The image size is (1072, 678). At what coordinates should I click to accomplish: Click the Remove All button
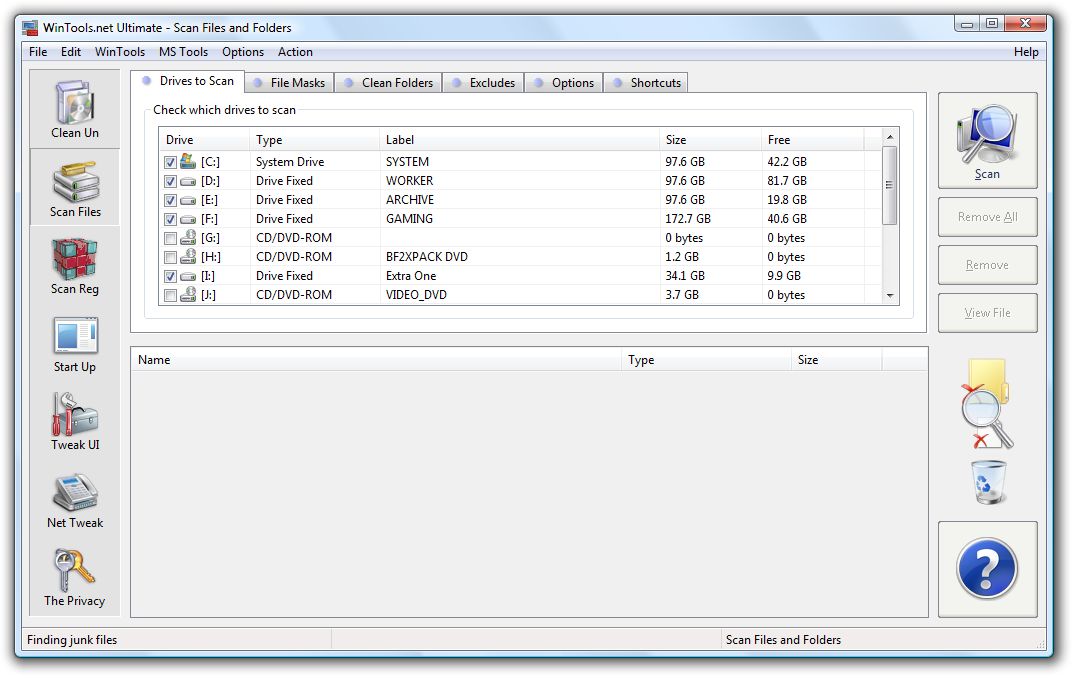pyautogui.click(x=987, y=217)
